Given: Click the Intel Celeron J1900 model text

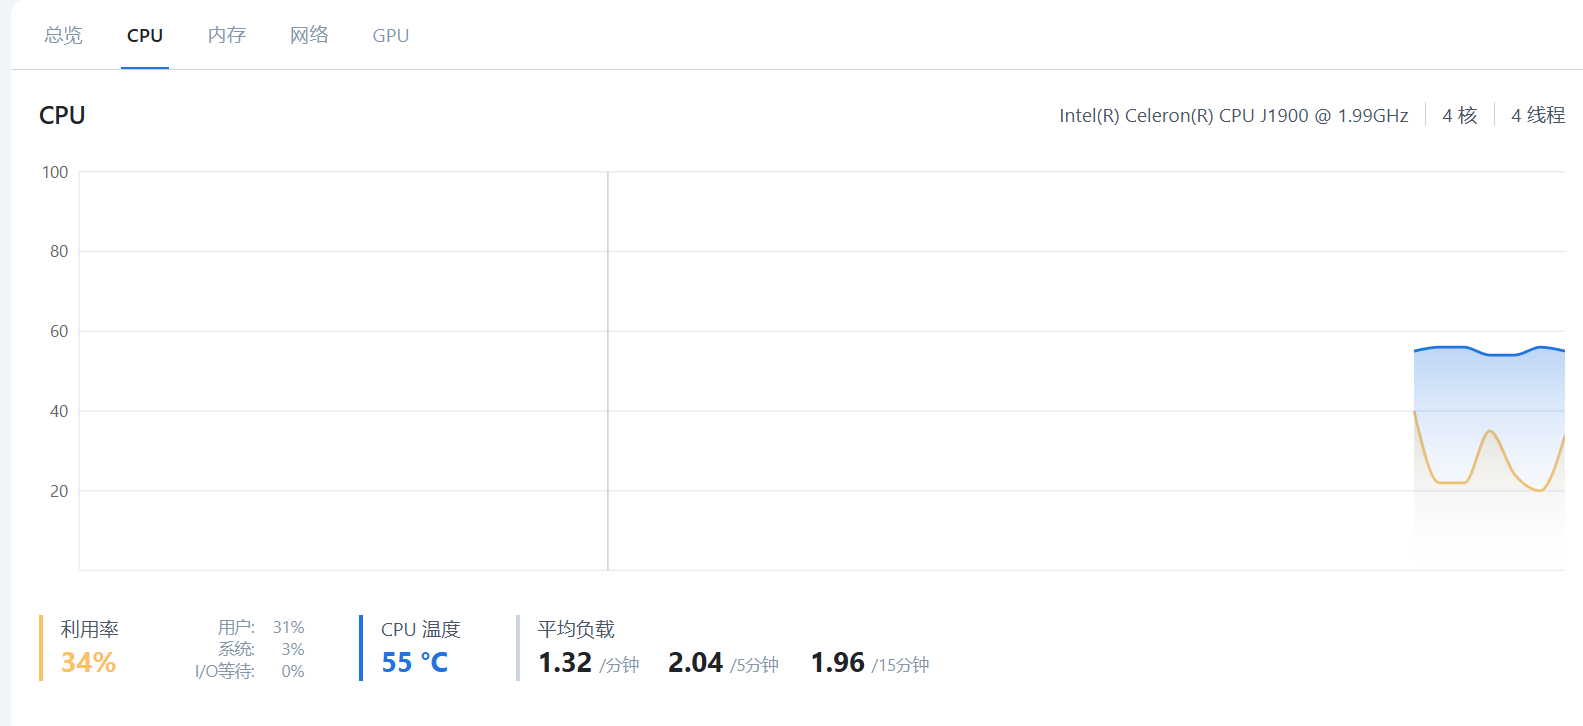Looking at the screenshot, I should tap(1234, 115).
